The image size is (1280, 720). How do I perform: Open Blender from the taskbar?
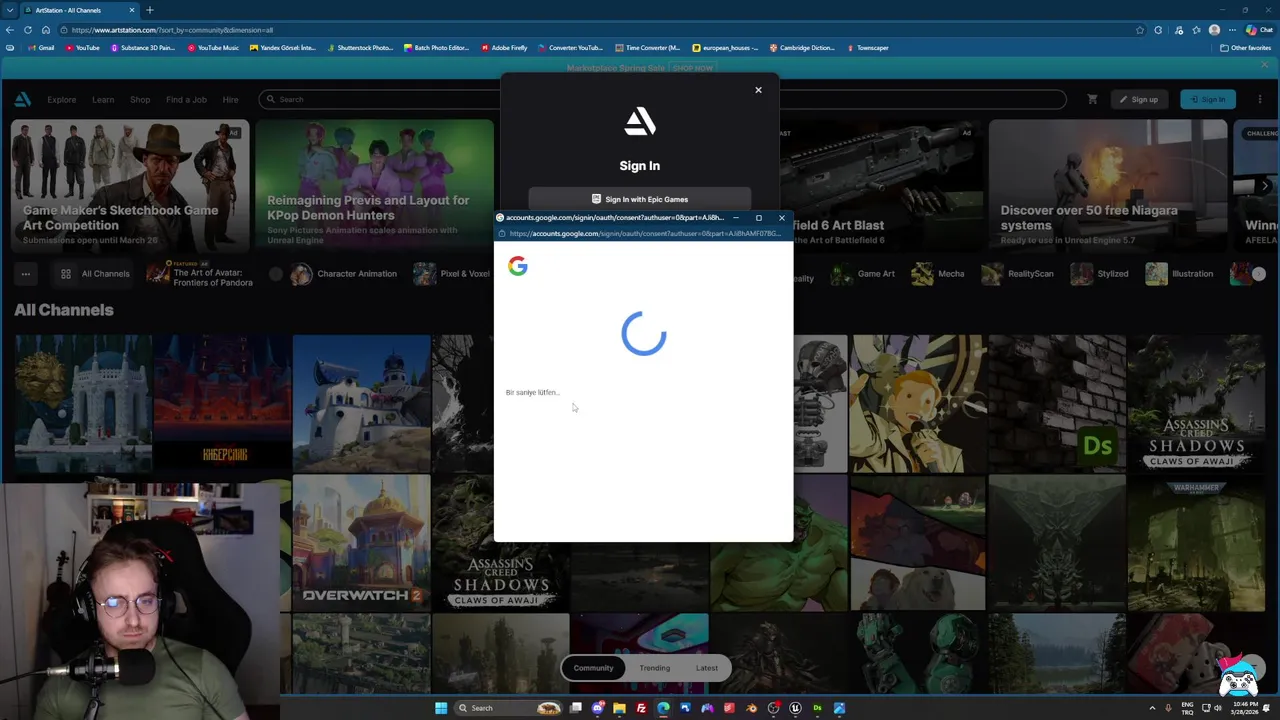pyautogui.click(x=751, y=708)
